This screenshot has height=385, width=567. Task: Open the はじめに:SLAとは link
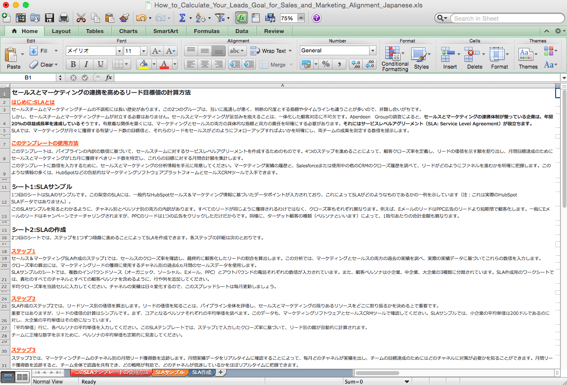[x=33, y=102]
